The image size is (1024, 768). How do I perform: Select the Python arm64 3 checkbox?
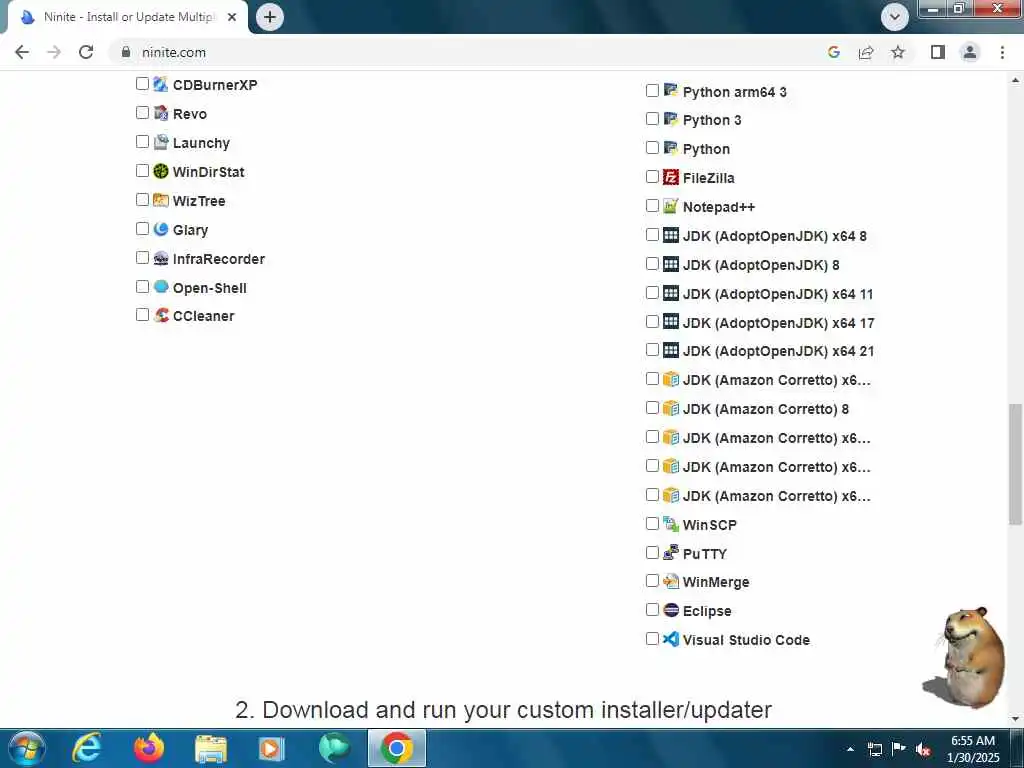(652, 90)
